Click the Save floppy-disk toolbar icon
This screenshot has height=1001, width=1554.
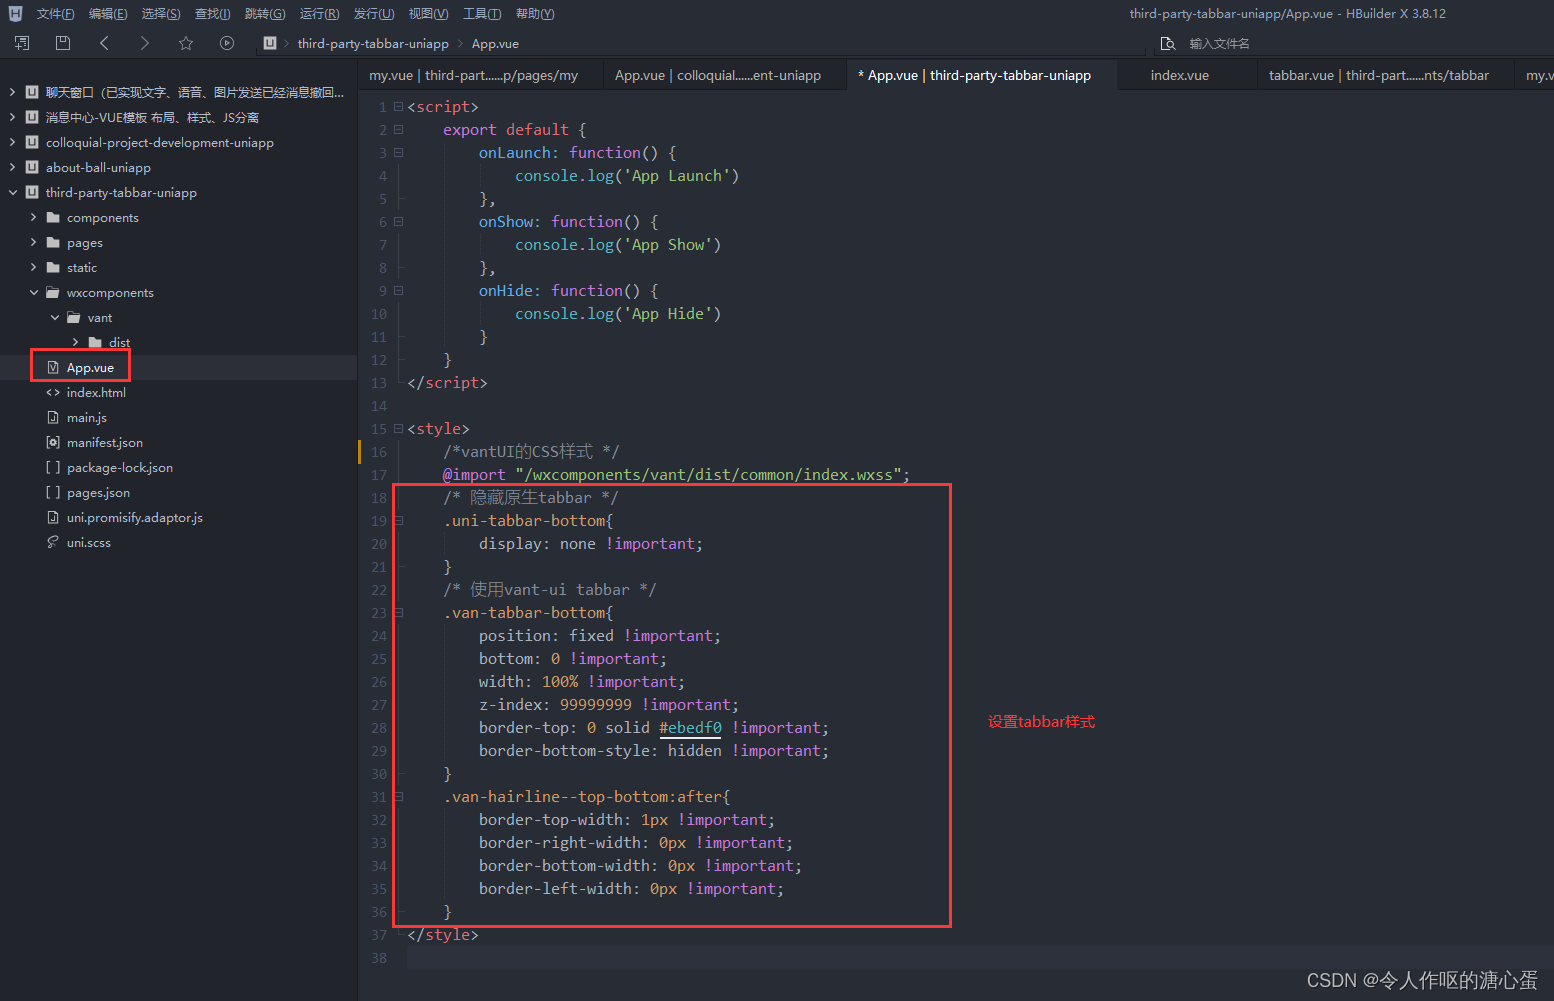tap(63, 43)
